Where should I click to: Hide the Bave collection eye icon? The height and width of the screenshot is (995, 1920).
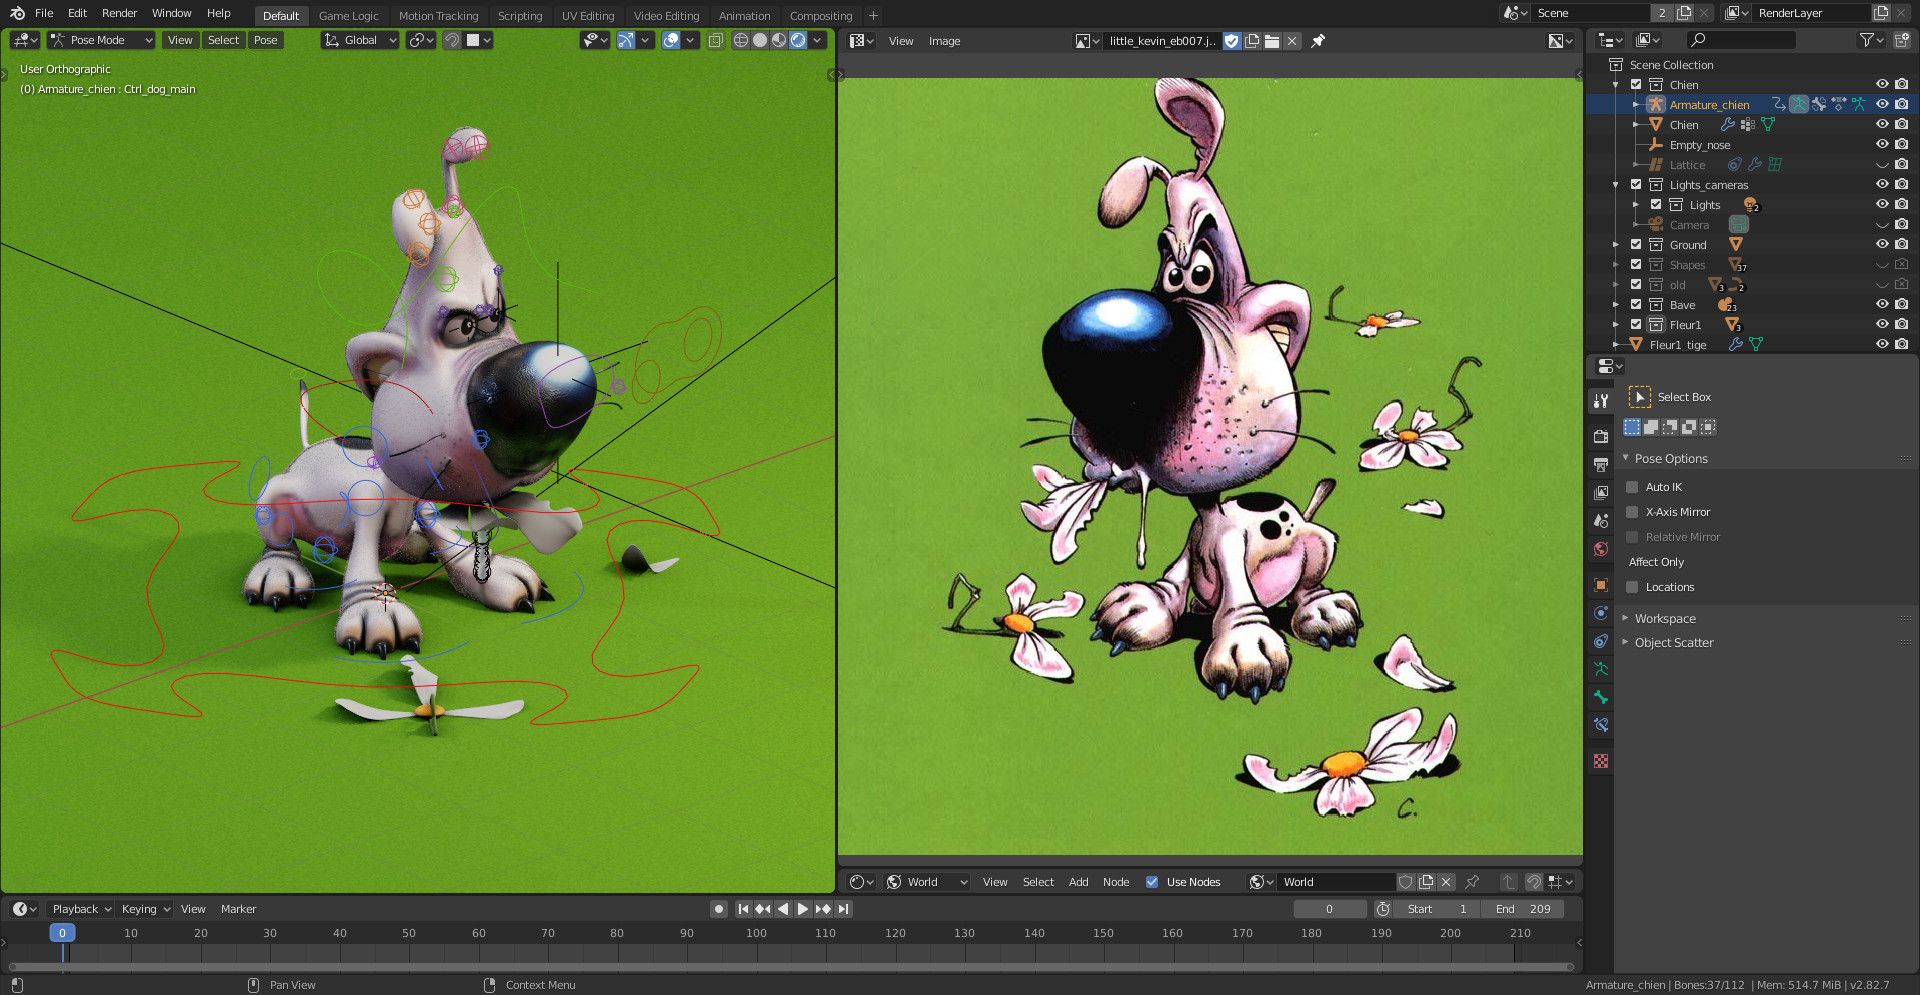pyautogui.click(x=1882, y=304)
